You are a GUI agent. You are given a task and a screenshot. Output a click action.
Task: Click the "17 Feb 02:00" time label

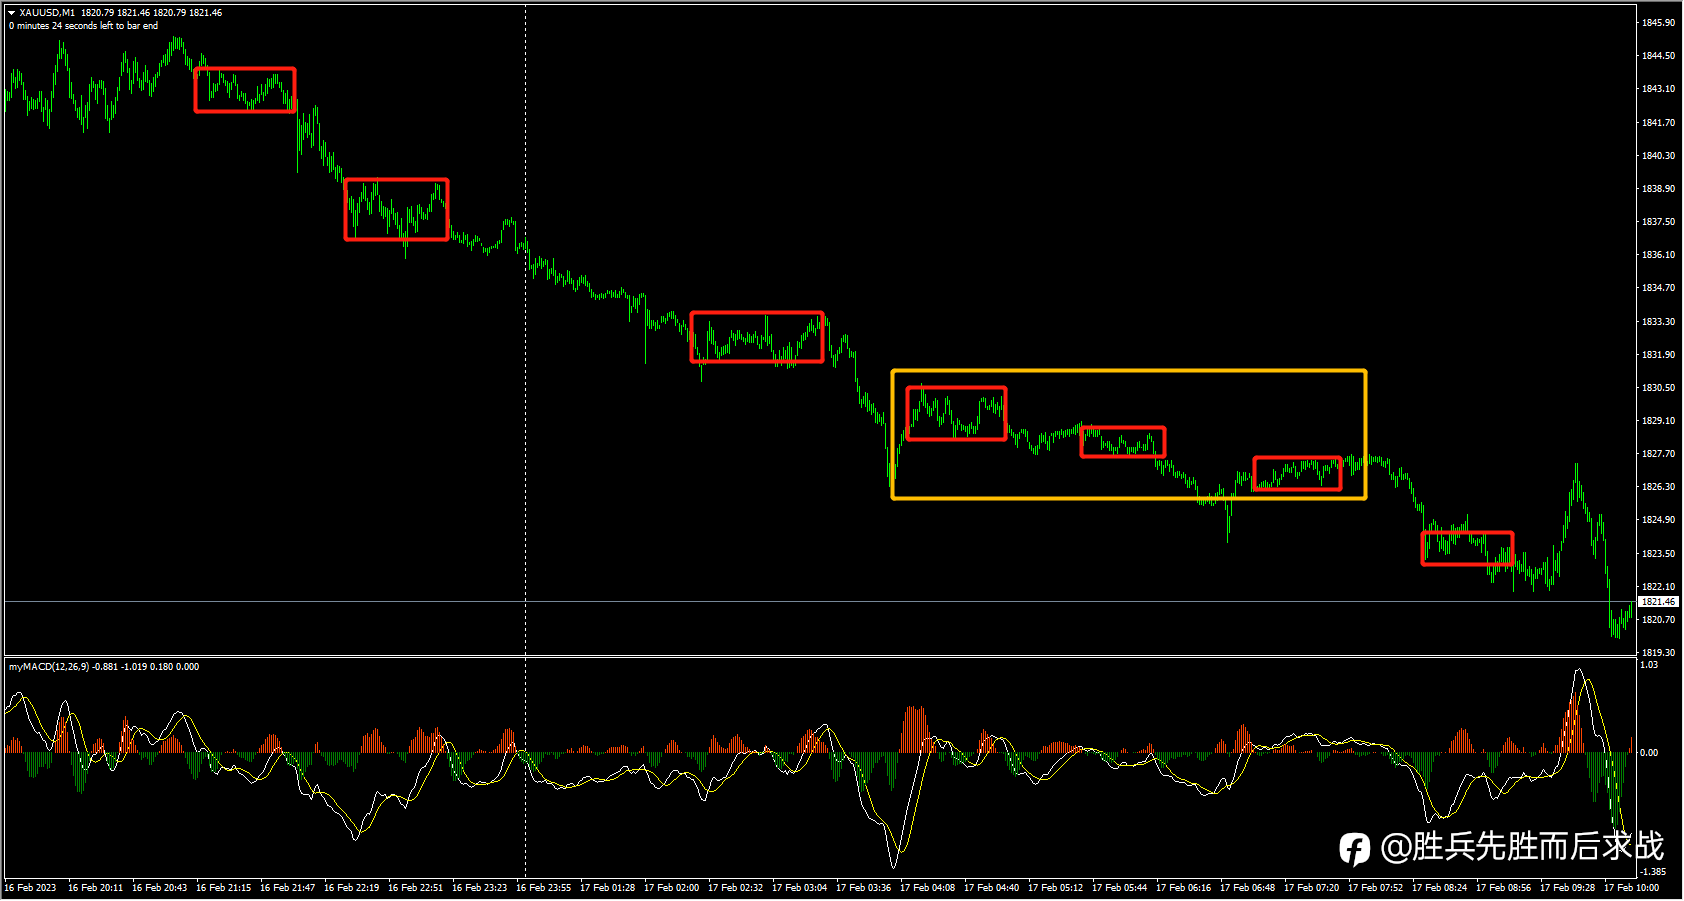671,888
